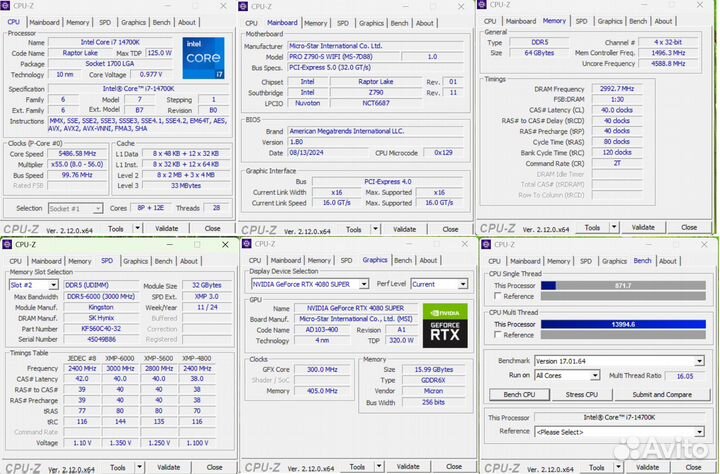
Task: Click the Intel Core i7 logo
Action: 203,58
